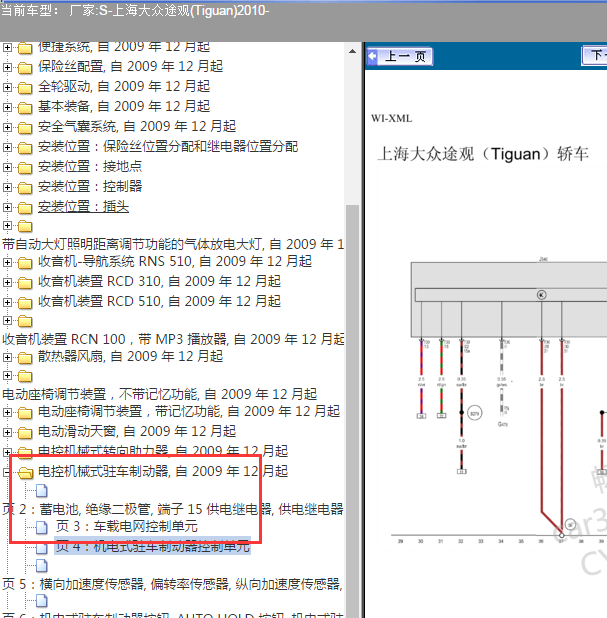Image resolution: width=607 pixels, height=618 pixels.
Task: Select 收音机装置 RCN 100，带 MP3 播放器 entry
Action: 173,339
